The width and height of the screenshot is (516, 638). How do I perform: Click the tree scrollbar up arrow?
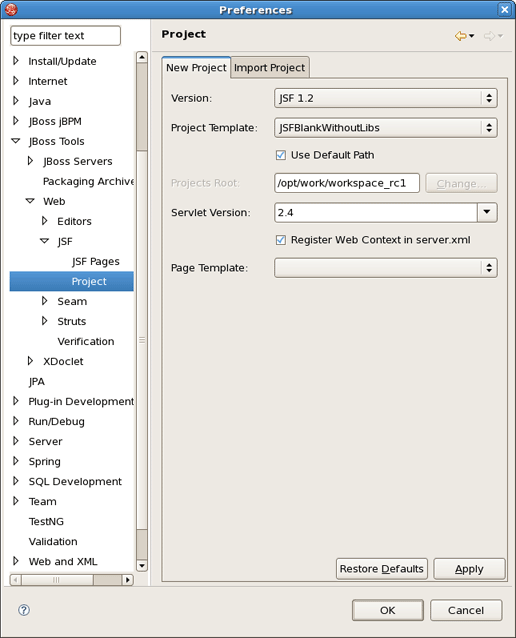(x=142, y=57)
